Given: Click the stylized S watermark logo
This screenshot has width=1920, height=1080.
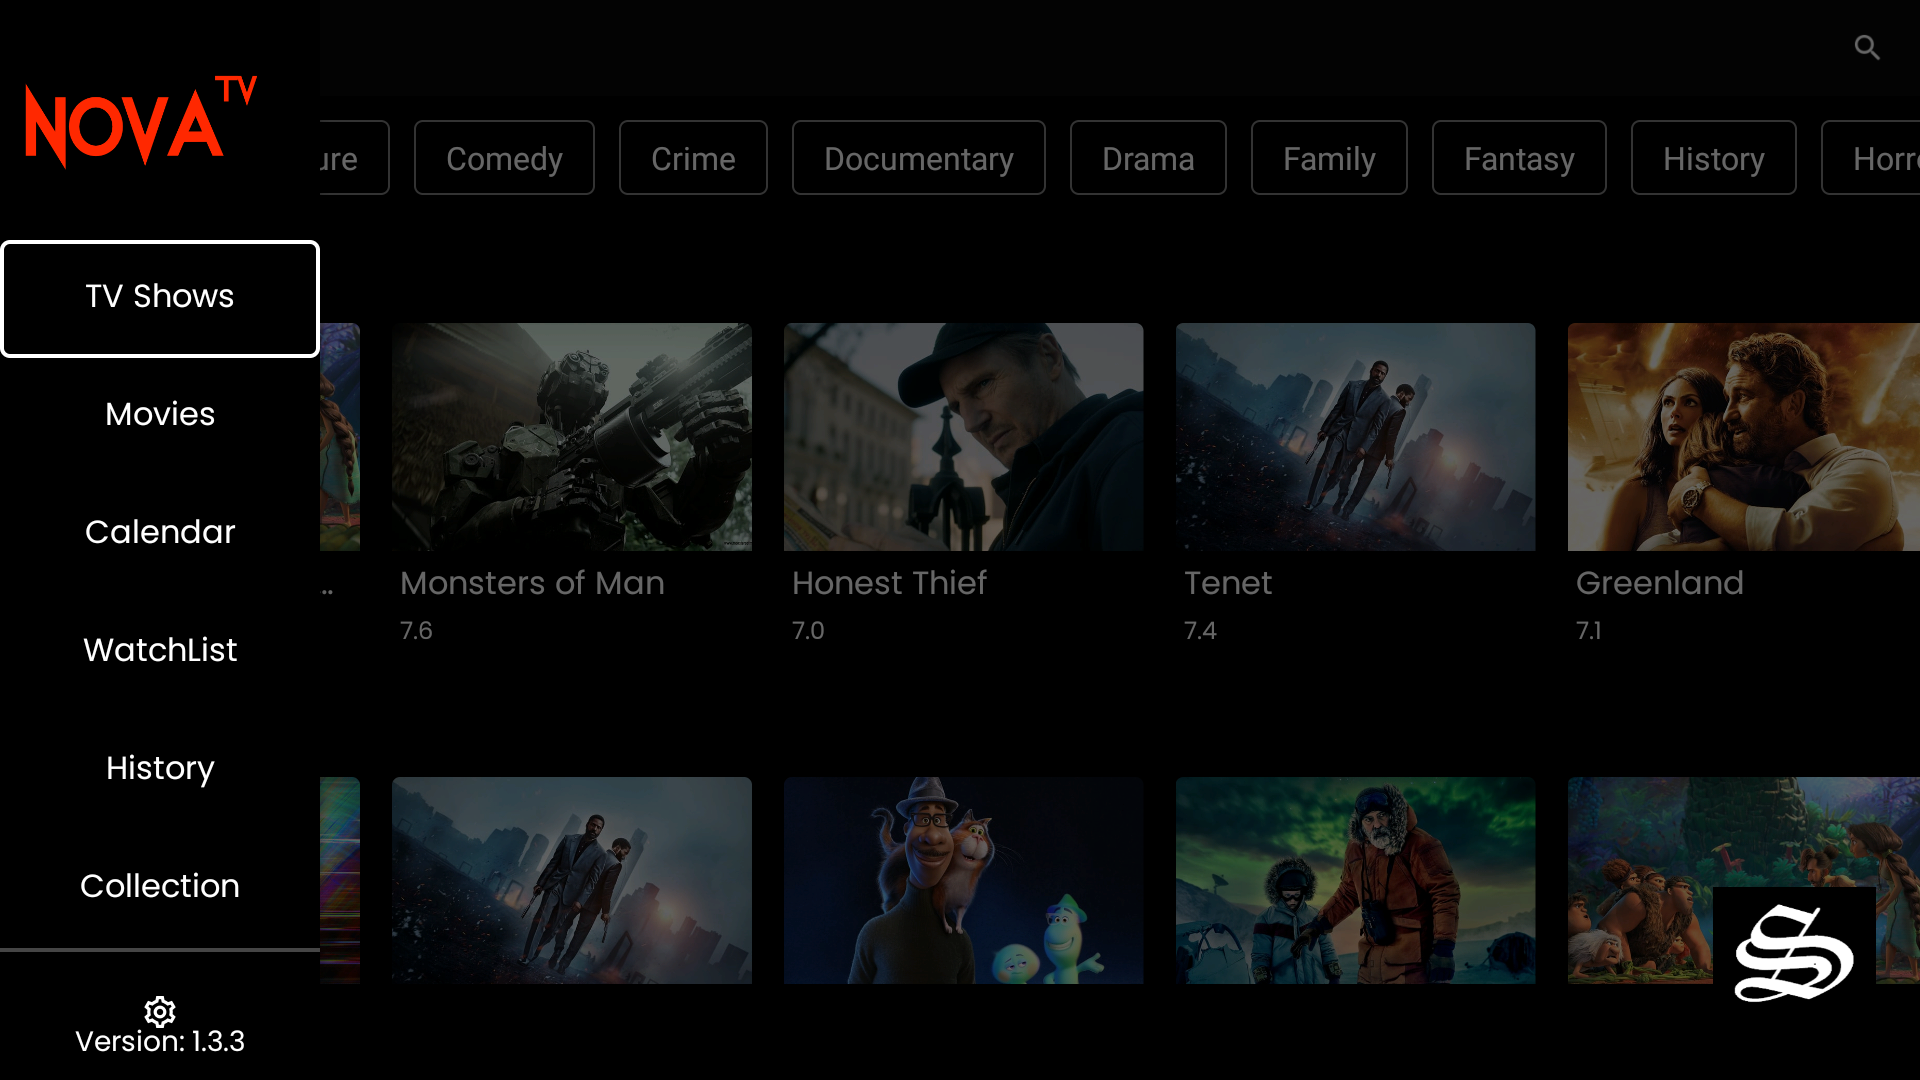Looking at the screenshot, I should (x=1794, y=953).
